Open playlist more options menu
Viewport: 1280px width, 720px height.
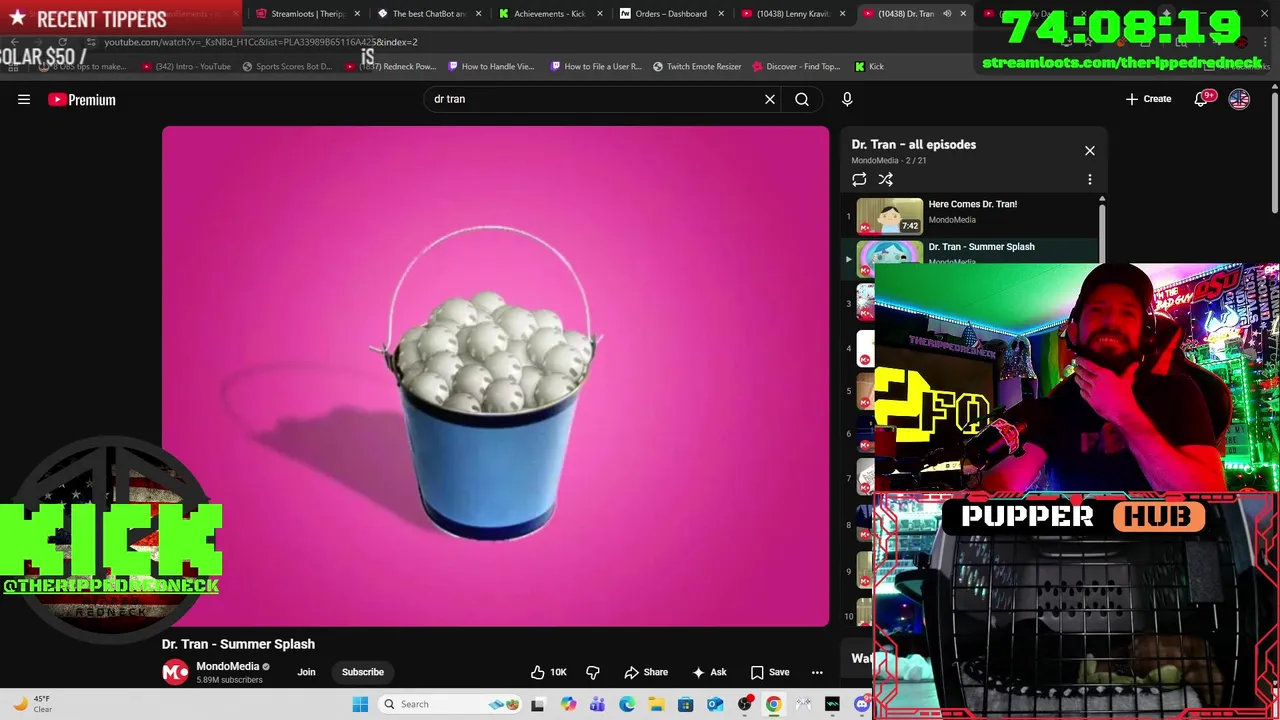tap(1090, 180)
